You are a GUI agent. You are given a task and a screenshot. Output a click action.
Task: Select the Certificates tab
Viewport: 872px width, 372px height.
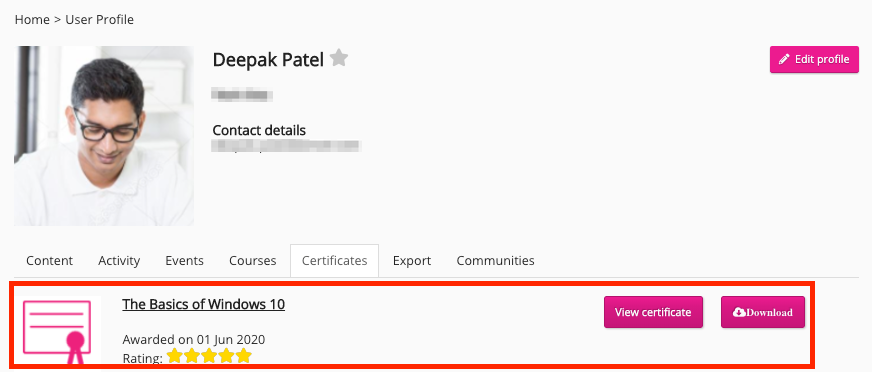pyautogui.click(x=334, y=261)
